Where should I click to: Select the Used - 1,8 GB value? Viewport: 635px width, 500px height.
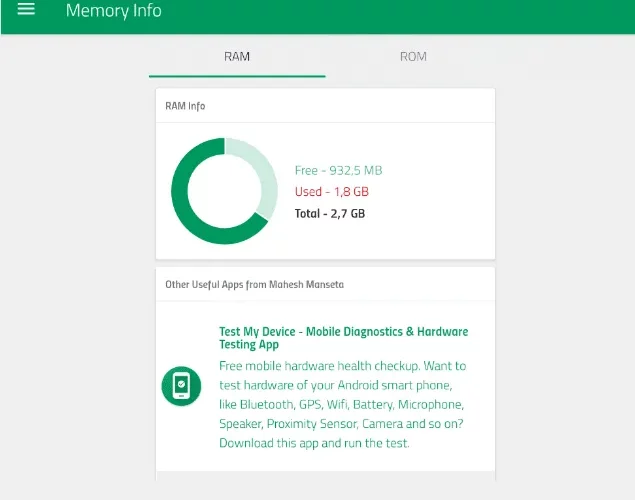coord(332,191)
